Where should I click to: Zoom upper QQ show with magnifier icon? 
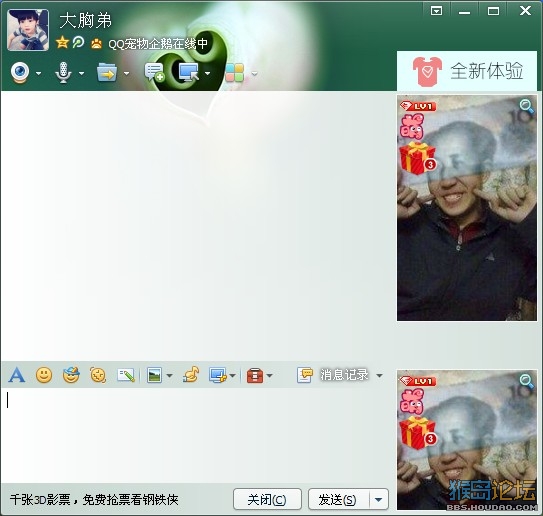coord(527,106)
